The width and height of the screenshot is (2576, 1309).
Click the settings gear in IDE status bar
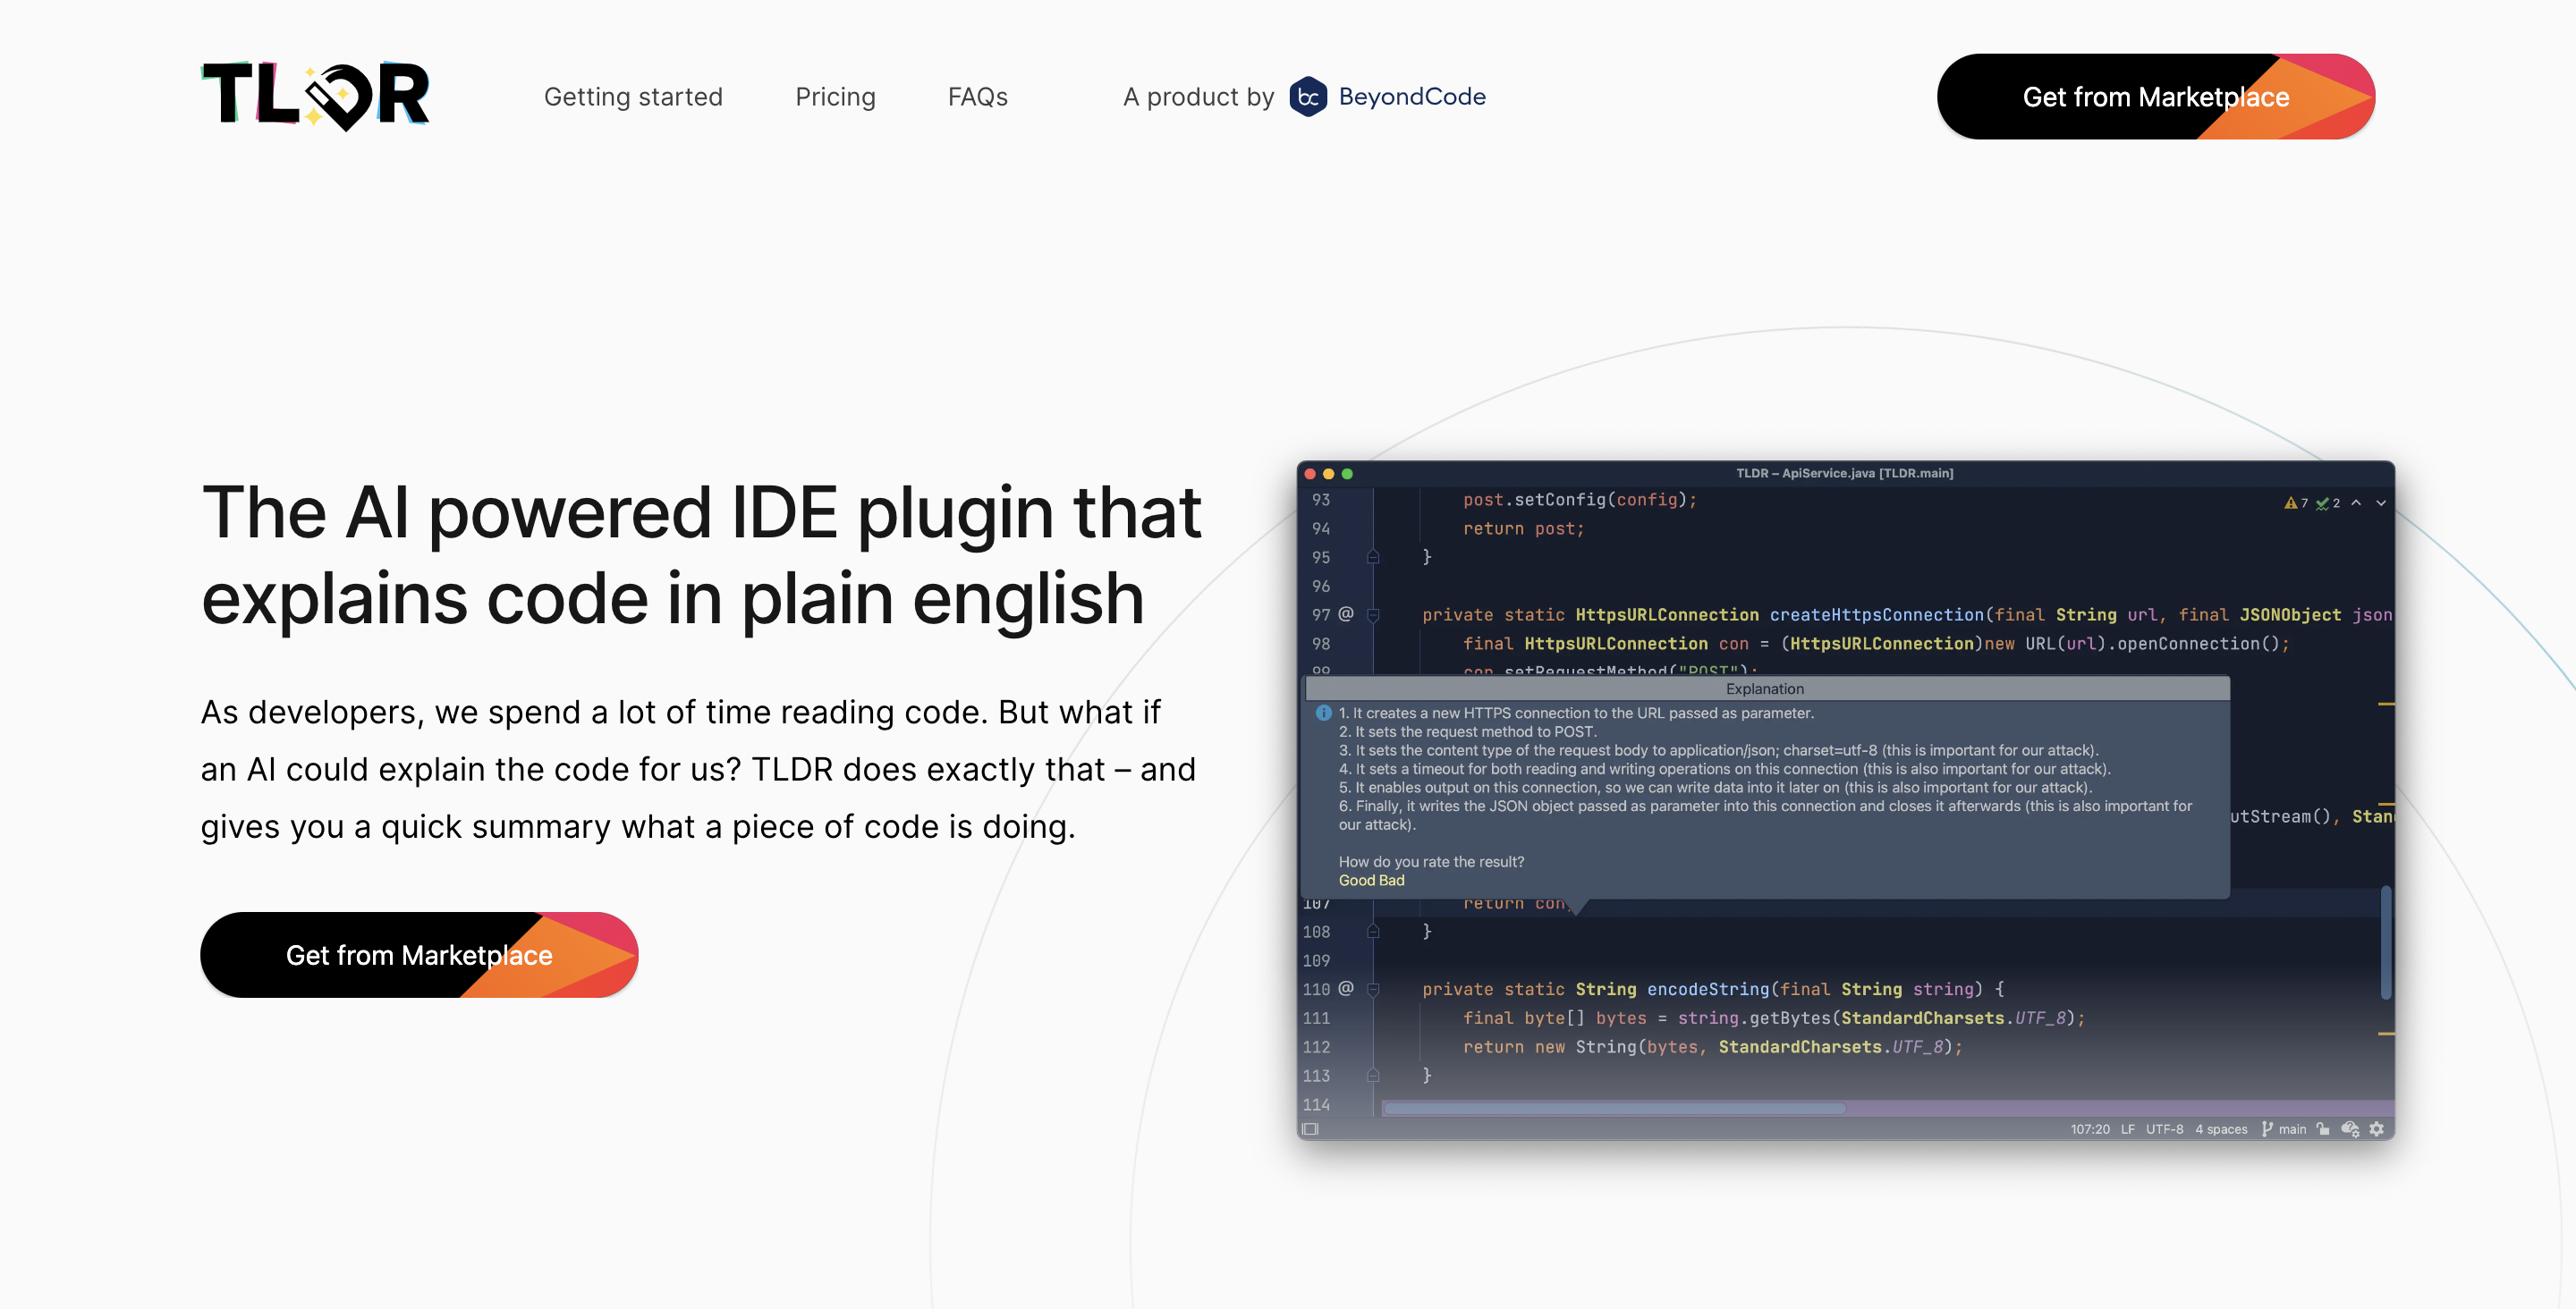pos(2377,1129)
